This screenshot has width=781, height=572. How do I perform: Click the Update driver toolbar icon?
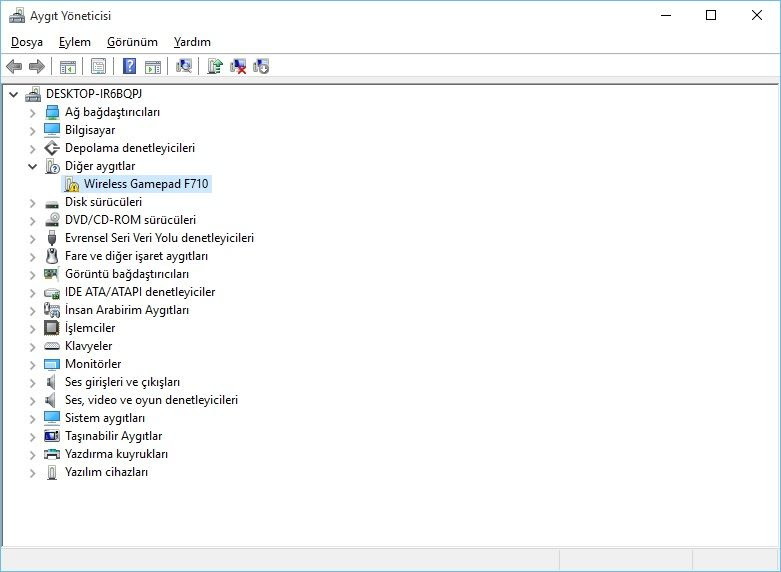(215, 66)
